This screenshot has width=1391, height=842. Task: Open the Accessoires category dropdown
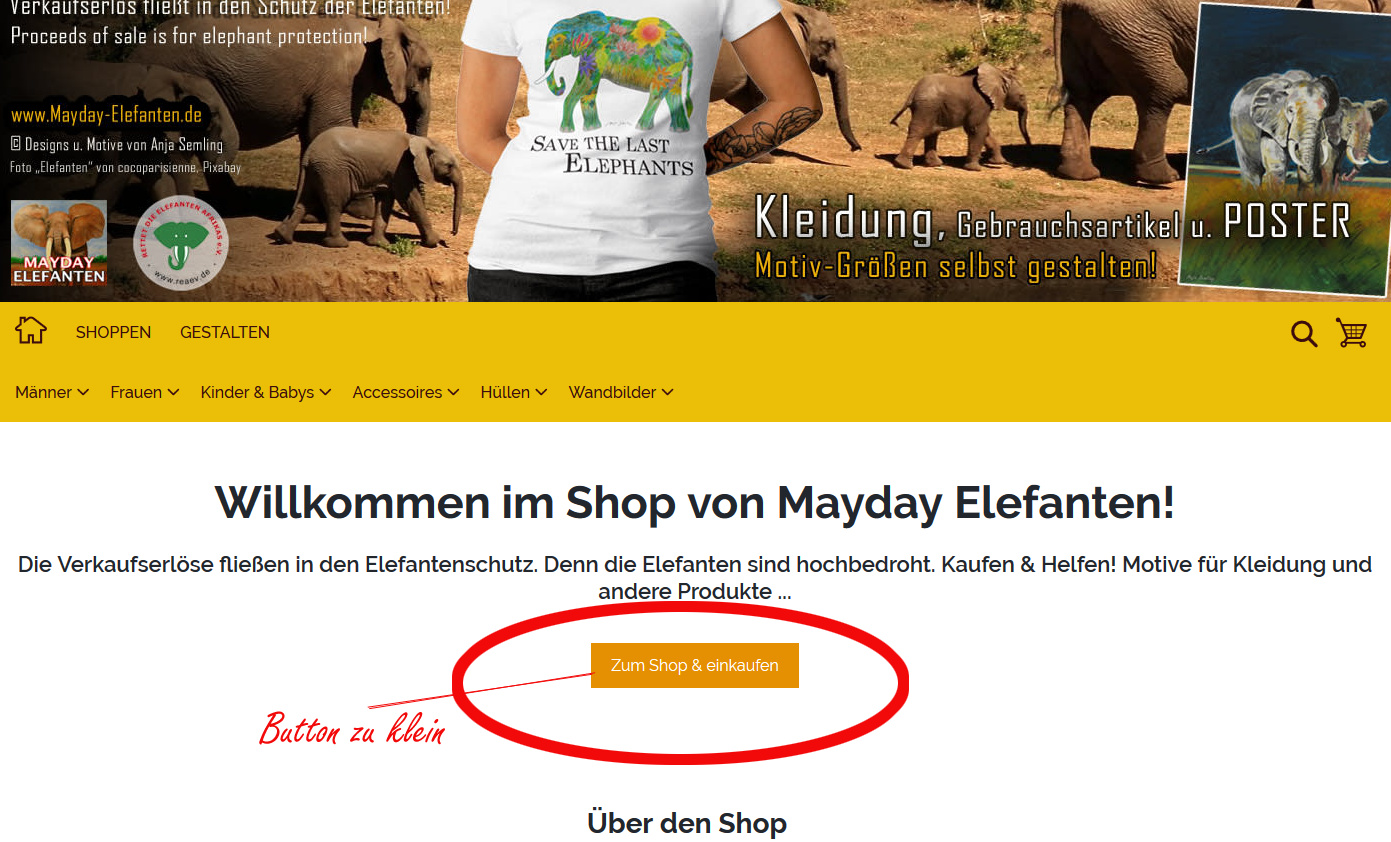(406, 392)
